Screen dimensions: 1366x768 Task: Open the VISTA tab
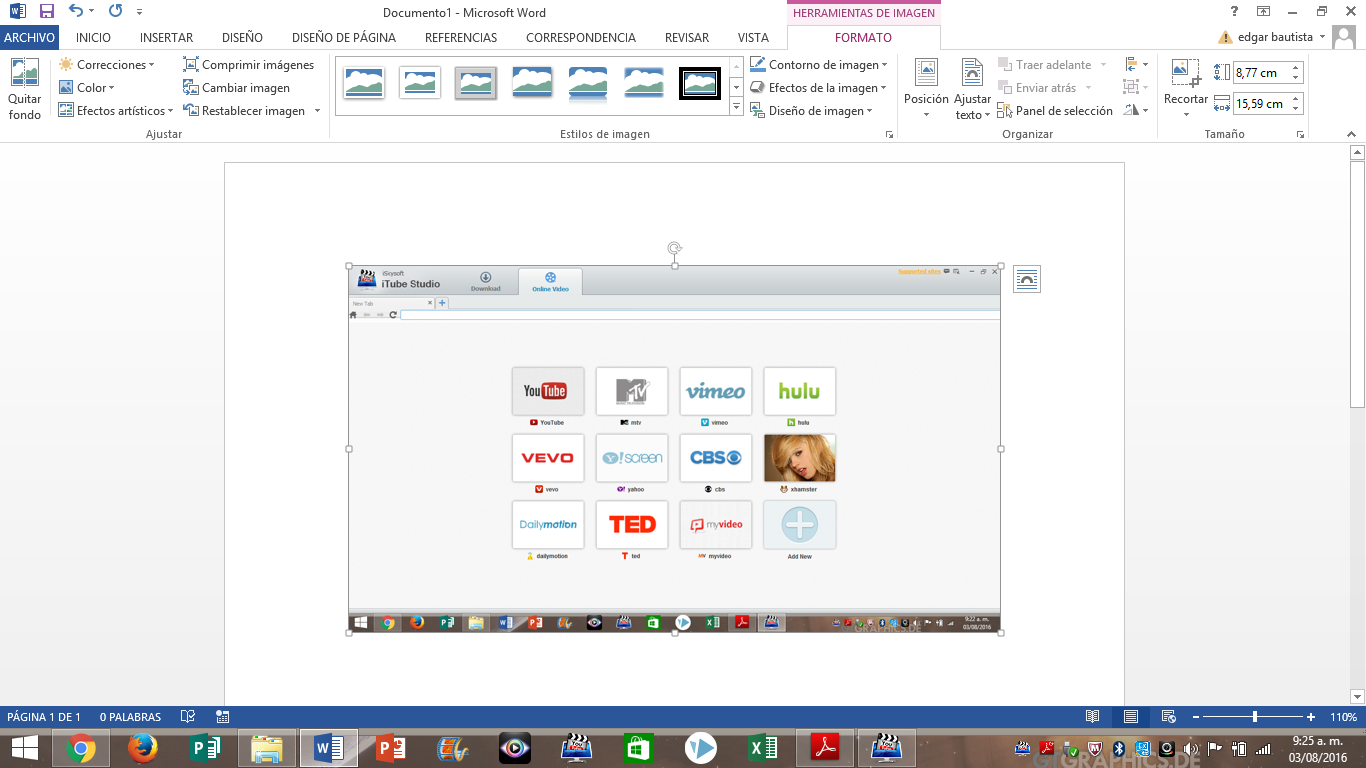point(753,38)
